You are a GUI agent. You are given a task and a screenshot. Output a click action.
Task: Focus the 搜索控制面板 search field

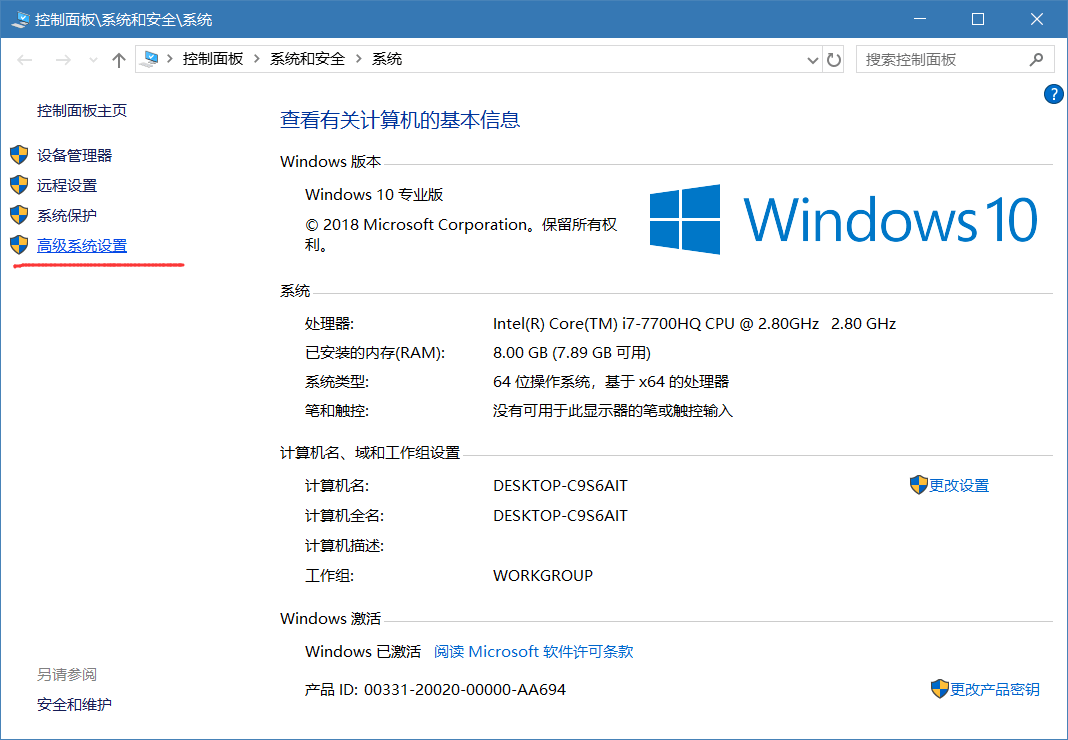click(x=940, y=60)
